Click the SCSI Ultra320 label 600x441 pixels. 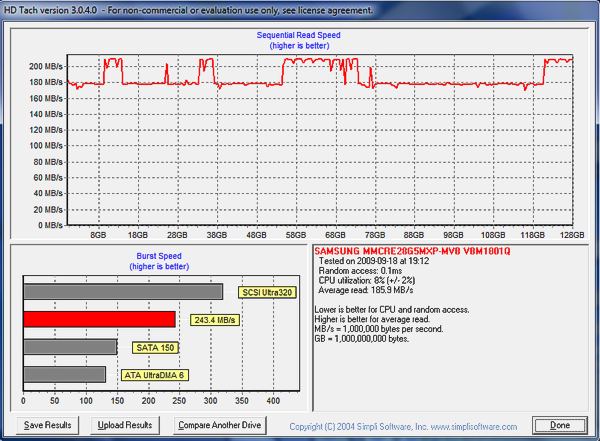pos(267,292)
